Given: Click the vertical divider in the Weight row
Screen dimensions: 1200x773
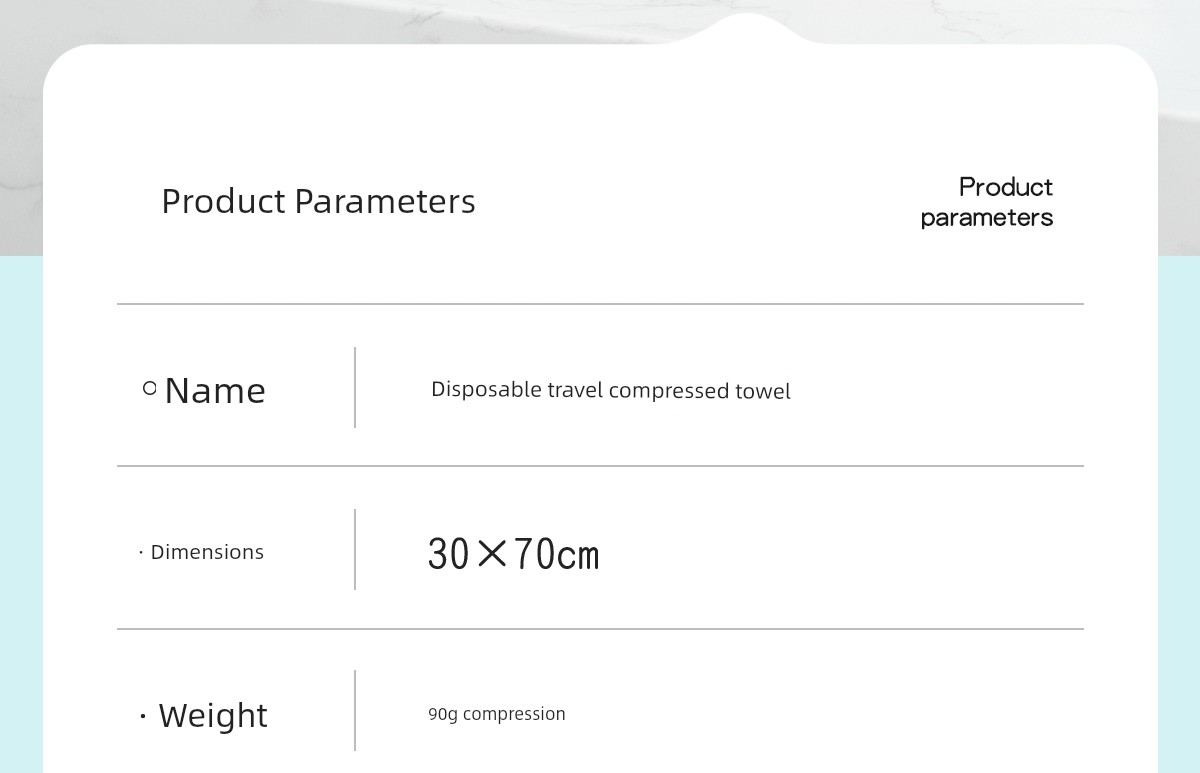Looking at the screenshot, I should pos(355,710).
